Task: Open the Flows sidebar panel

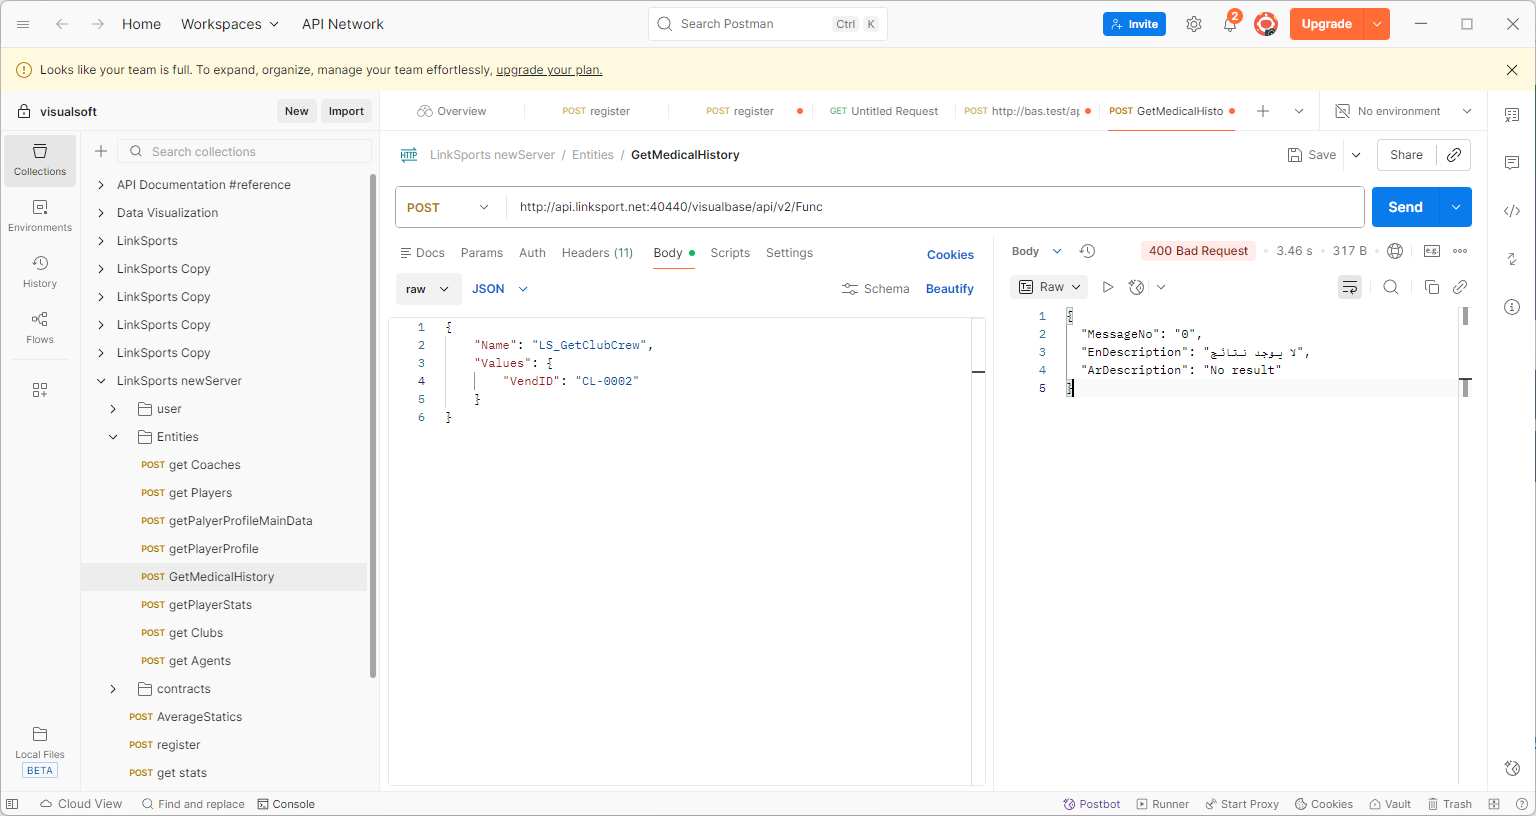Action: [x=40, y=327]
